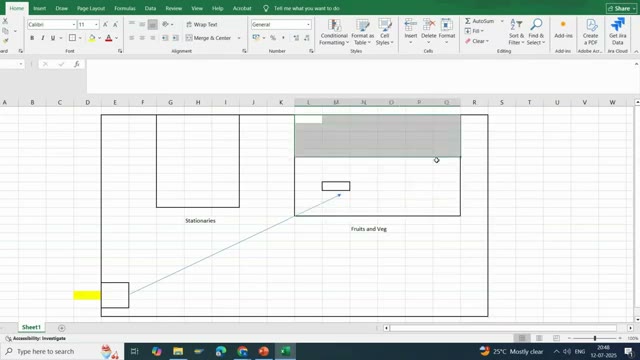The height and width of the screenshot is (360, 640).
Task: Decrease font size with the small A icon
Action: coord(116,24)
